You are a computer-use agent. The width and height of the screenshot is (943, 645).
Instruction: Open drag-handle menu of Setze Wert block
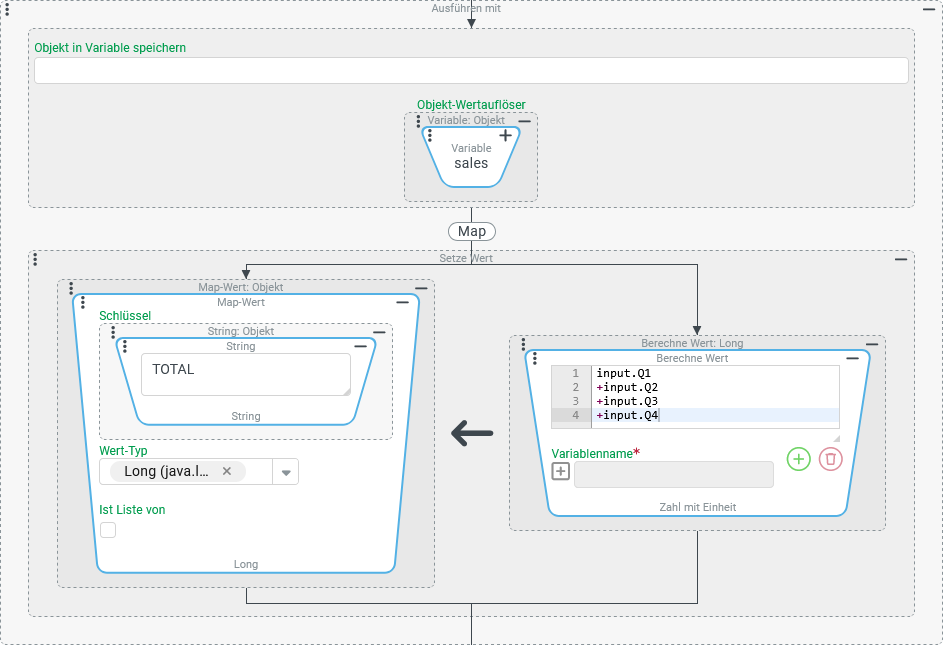click(x=35, y=259)
